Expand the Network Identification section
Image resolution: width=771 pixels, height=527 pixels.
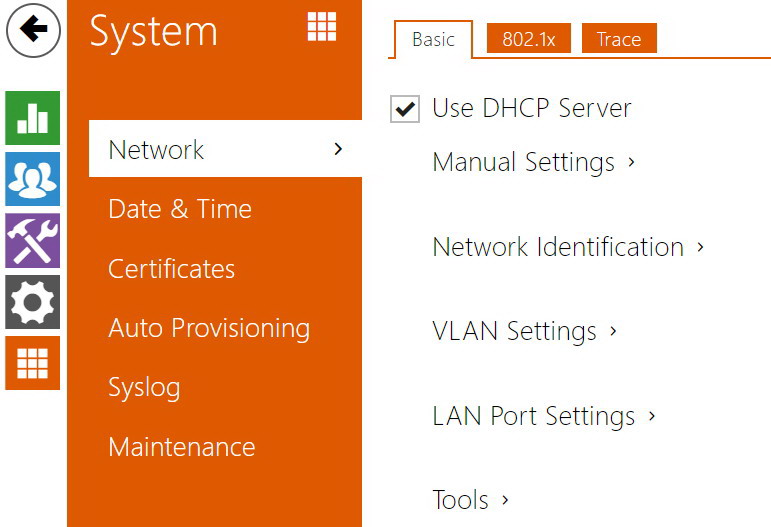tap(568, 247)
